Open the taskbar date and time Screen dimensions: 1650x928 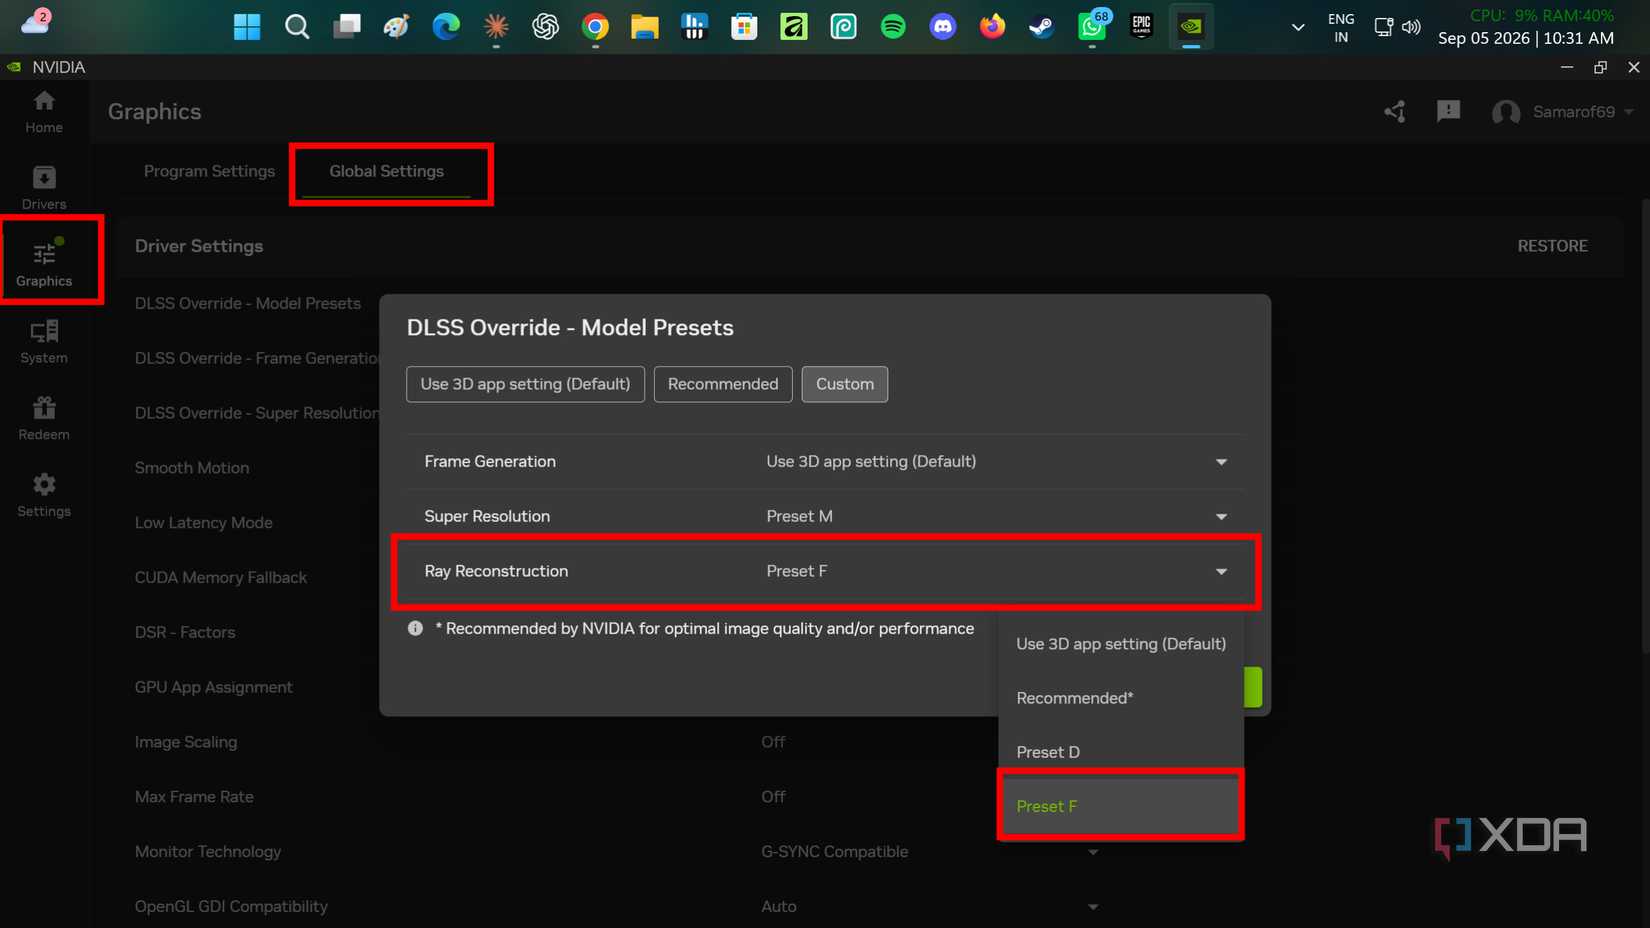click(1526, 38)
